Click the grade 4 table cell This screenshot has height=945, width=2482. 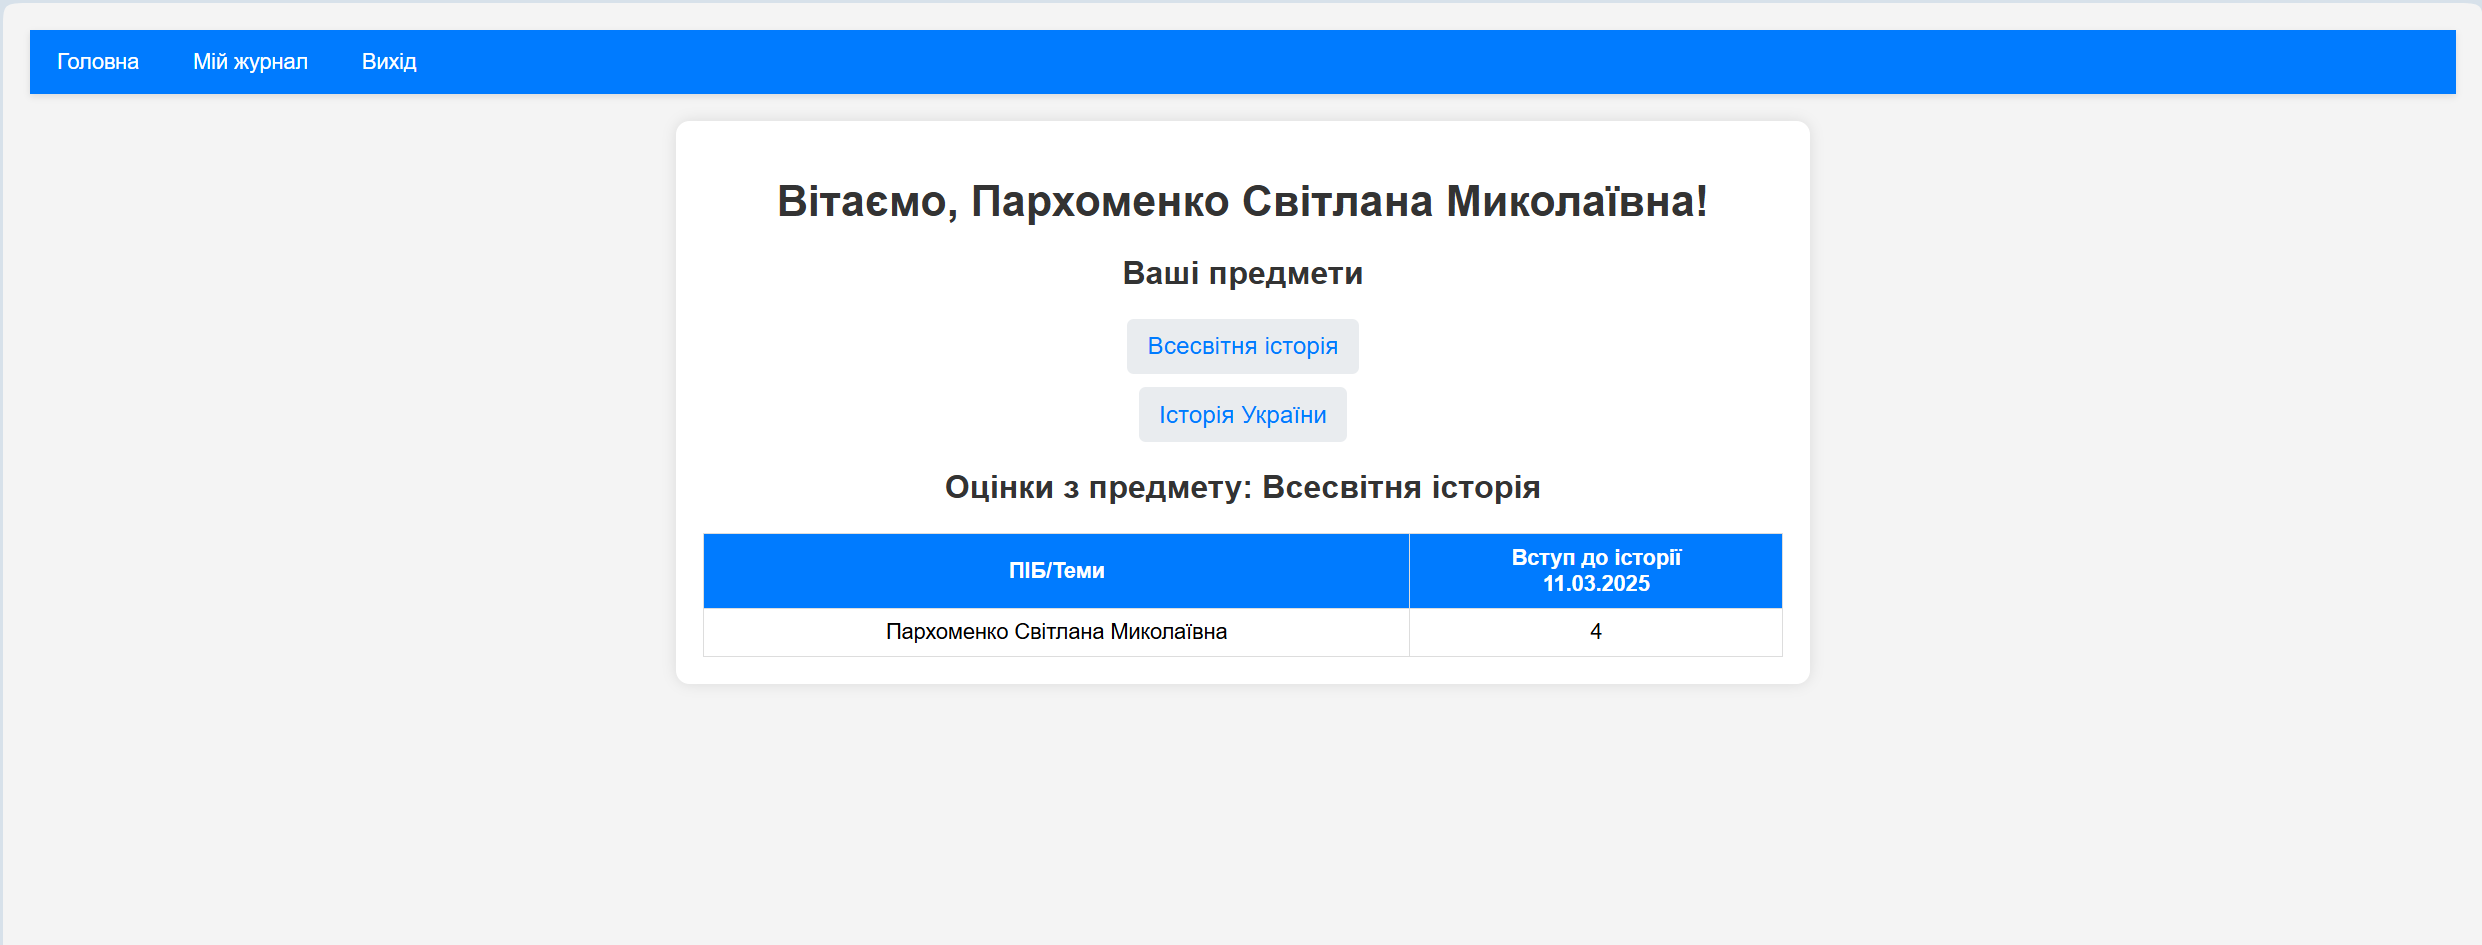pos(1596,632)
